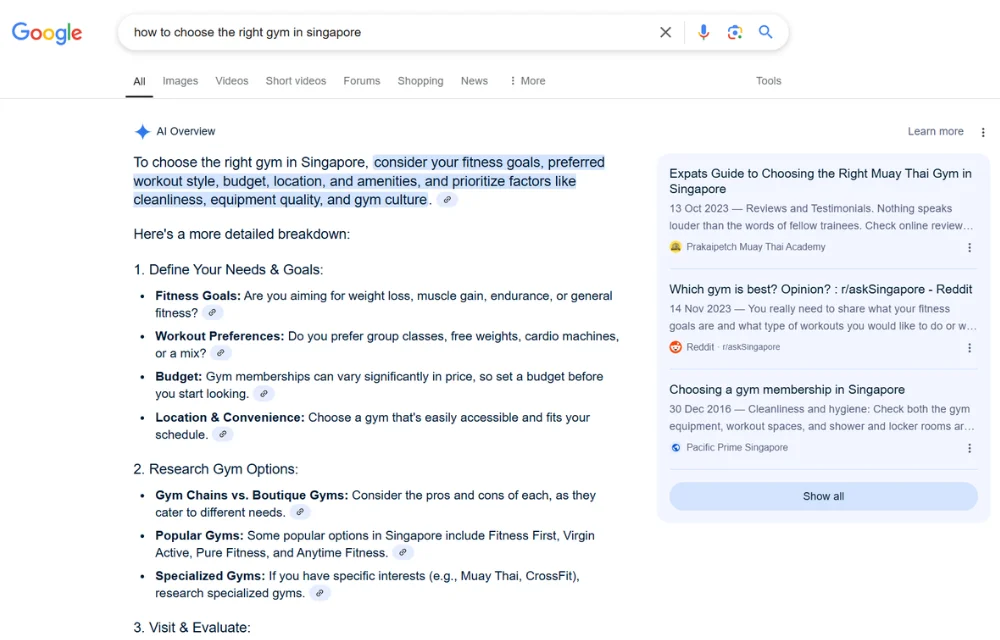The height and width of the screenshot is (640, 1000).
Task: Click the Show all sources button
Action: click(822, 496)
